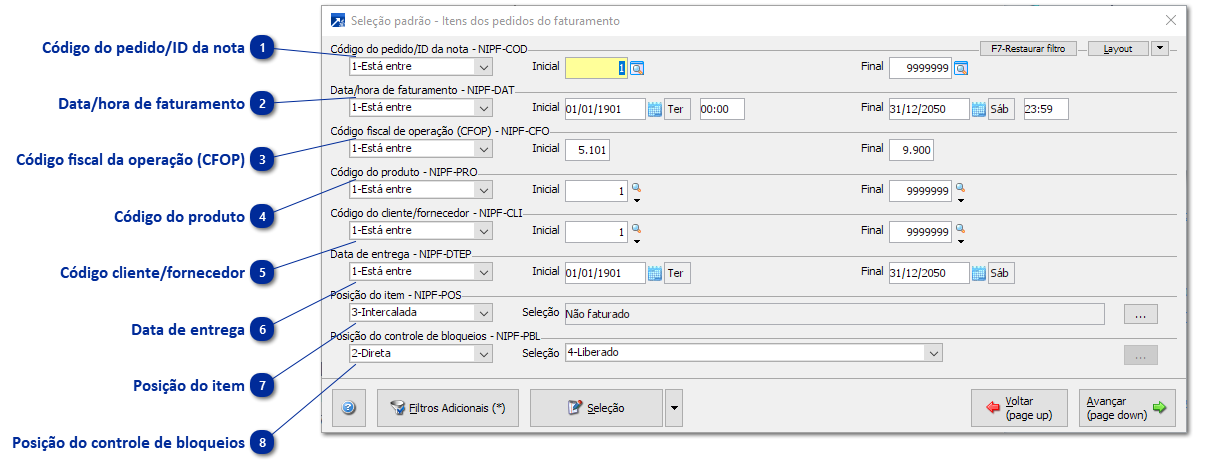Click Data de entrega Inicial date field
The height and width of the screenshot is (469, 1210).
[605, 272]
